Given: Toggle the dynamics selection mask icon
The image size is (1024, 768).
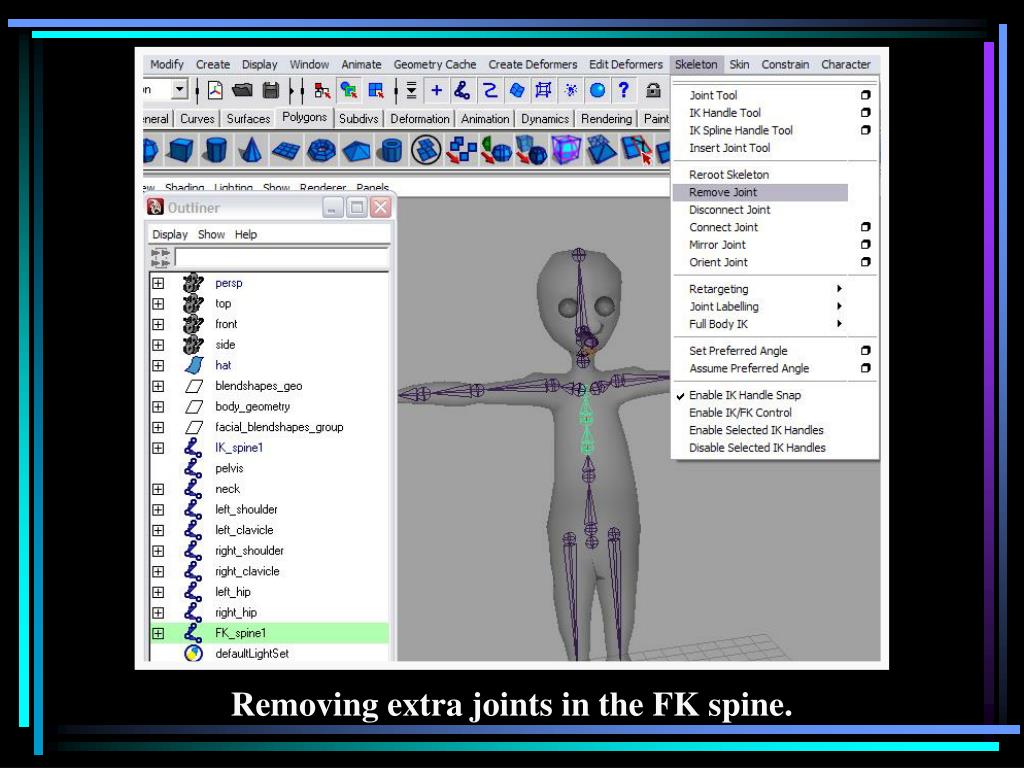Looking at the screenshot, I should pyautogui.click(x=571, y=90).
